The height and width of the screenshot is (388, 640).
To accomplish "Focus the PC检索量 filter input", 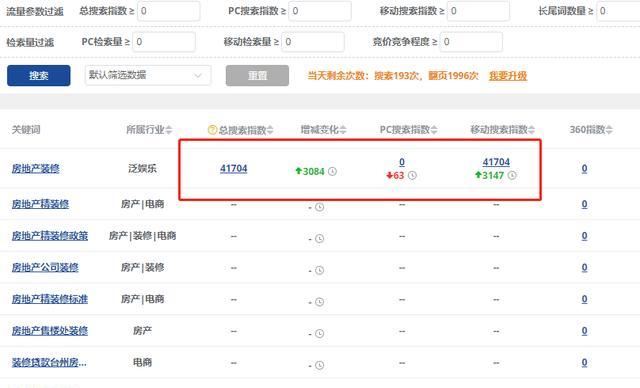I will [x=164, y=42].
